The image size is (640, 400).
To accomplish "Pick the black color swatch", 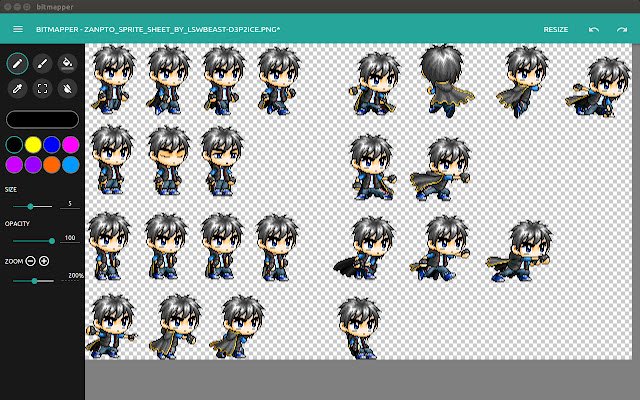I will [14, 144].
